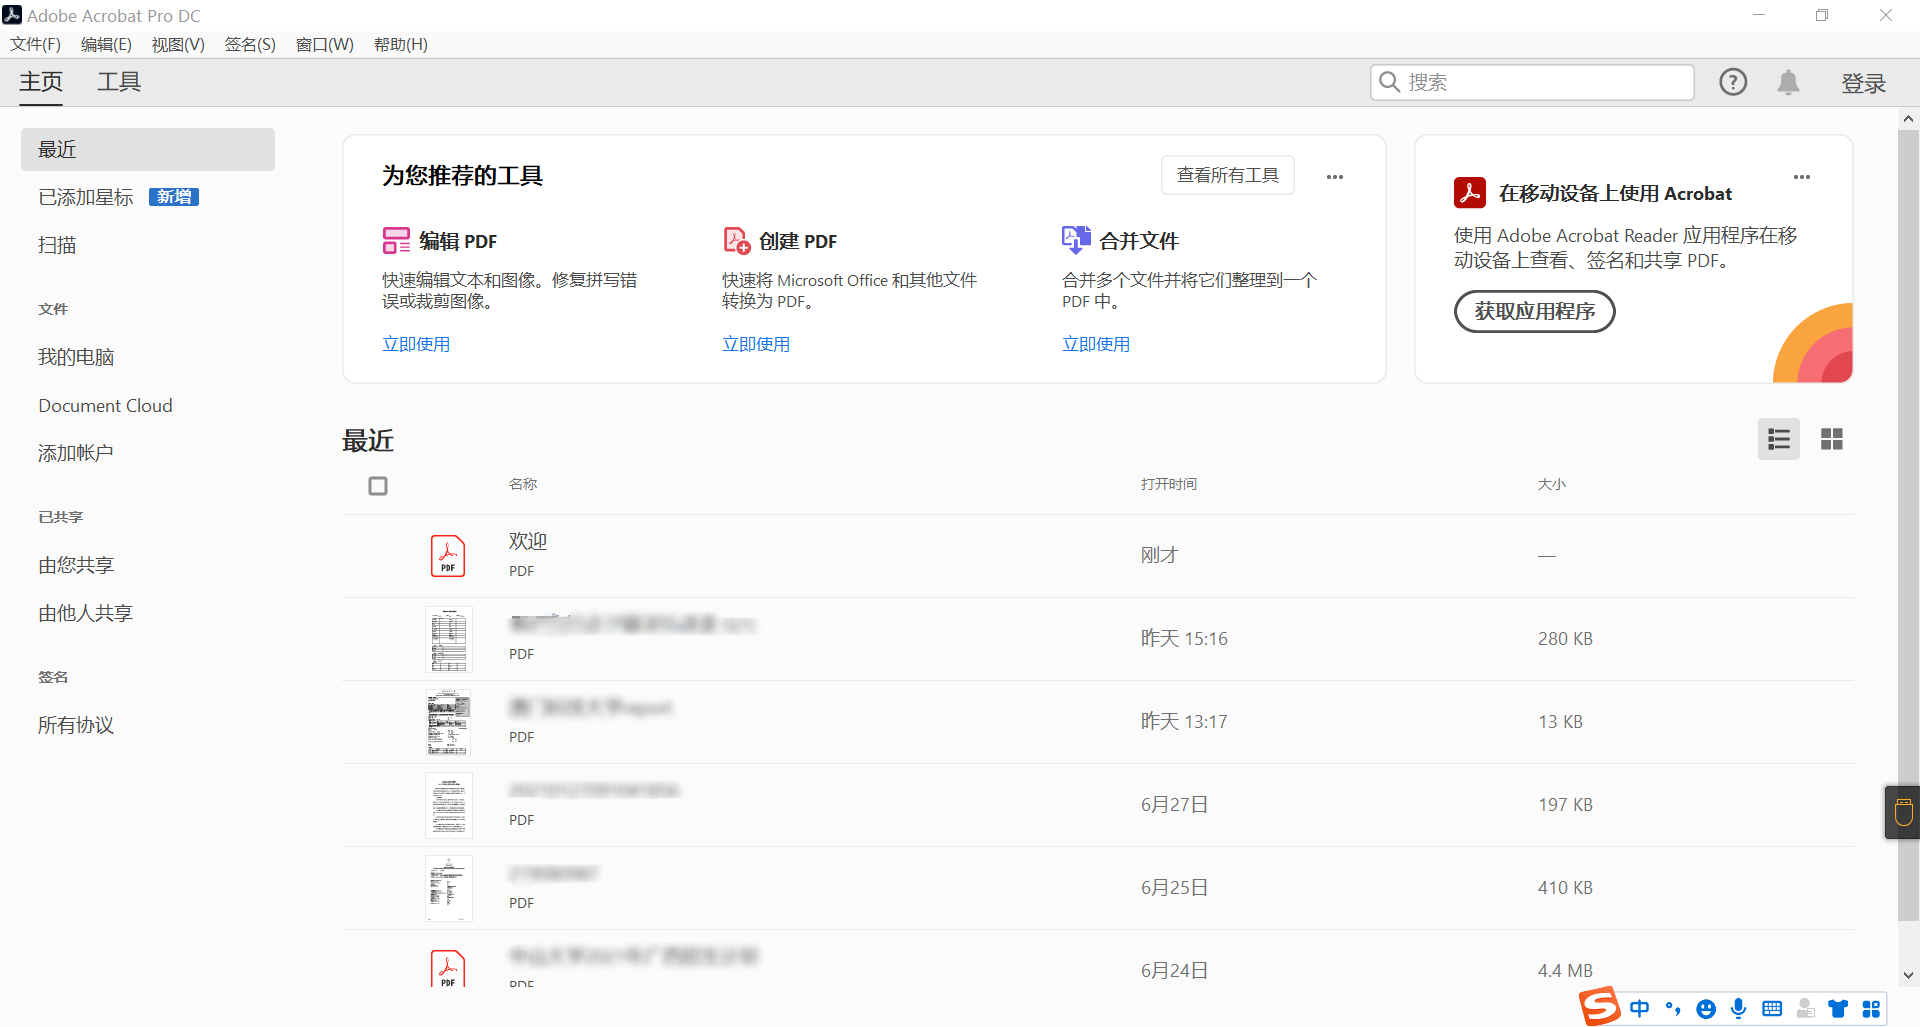Screen dimensions: 1920x1027
Task: Click 立即使用 under 合并文件
Action: click(x=1096, y=344)
